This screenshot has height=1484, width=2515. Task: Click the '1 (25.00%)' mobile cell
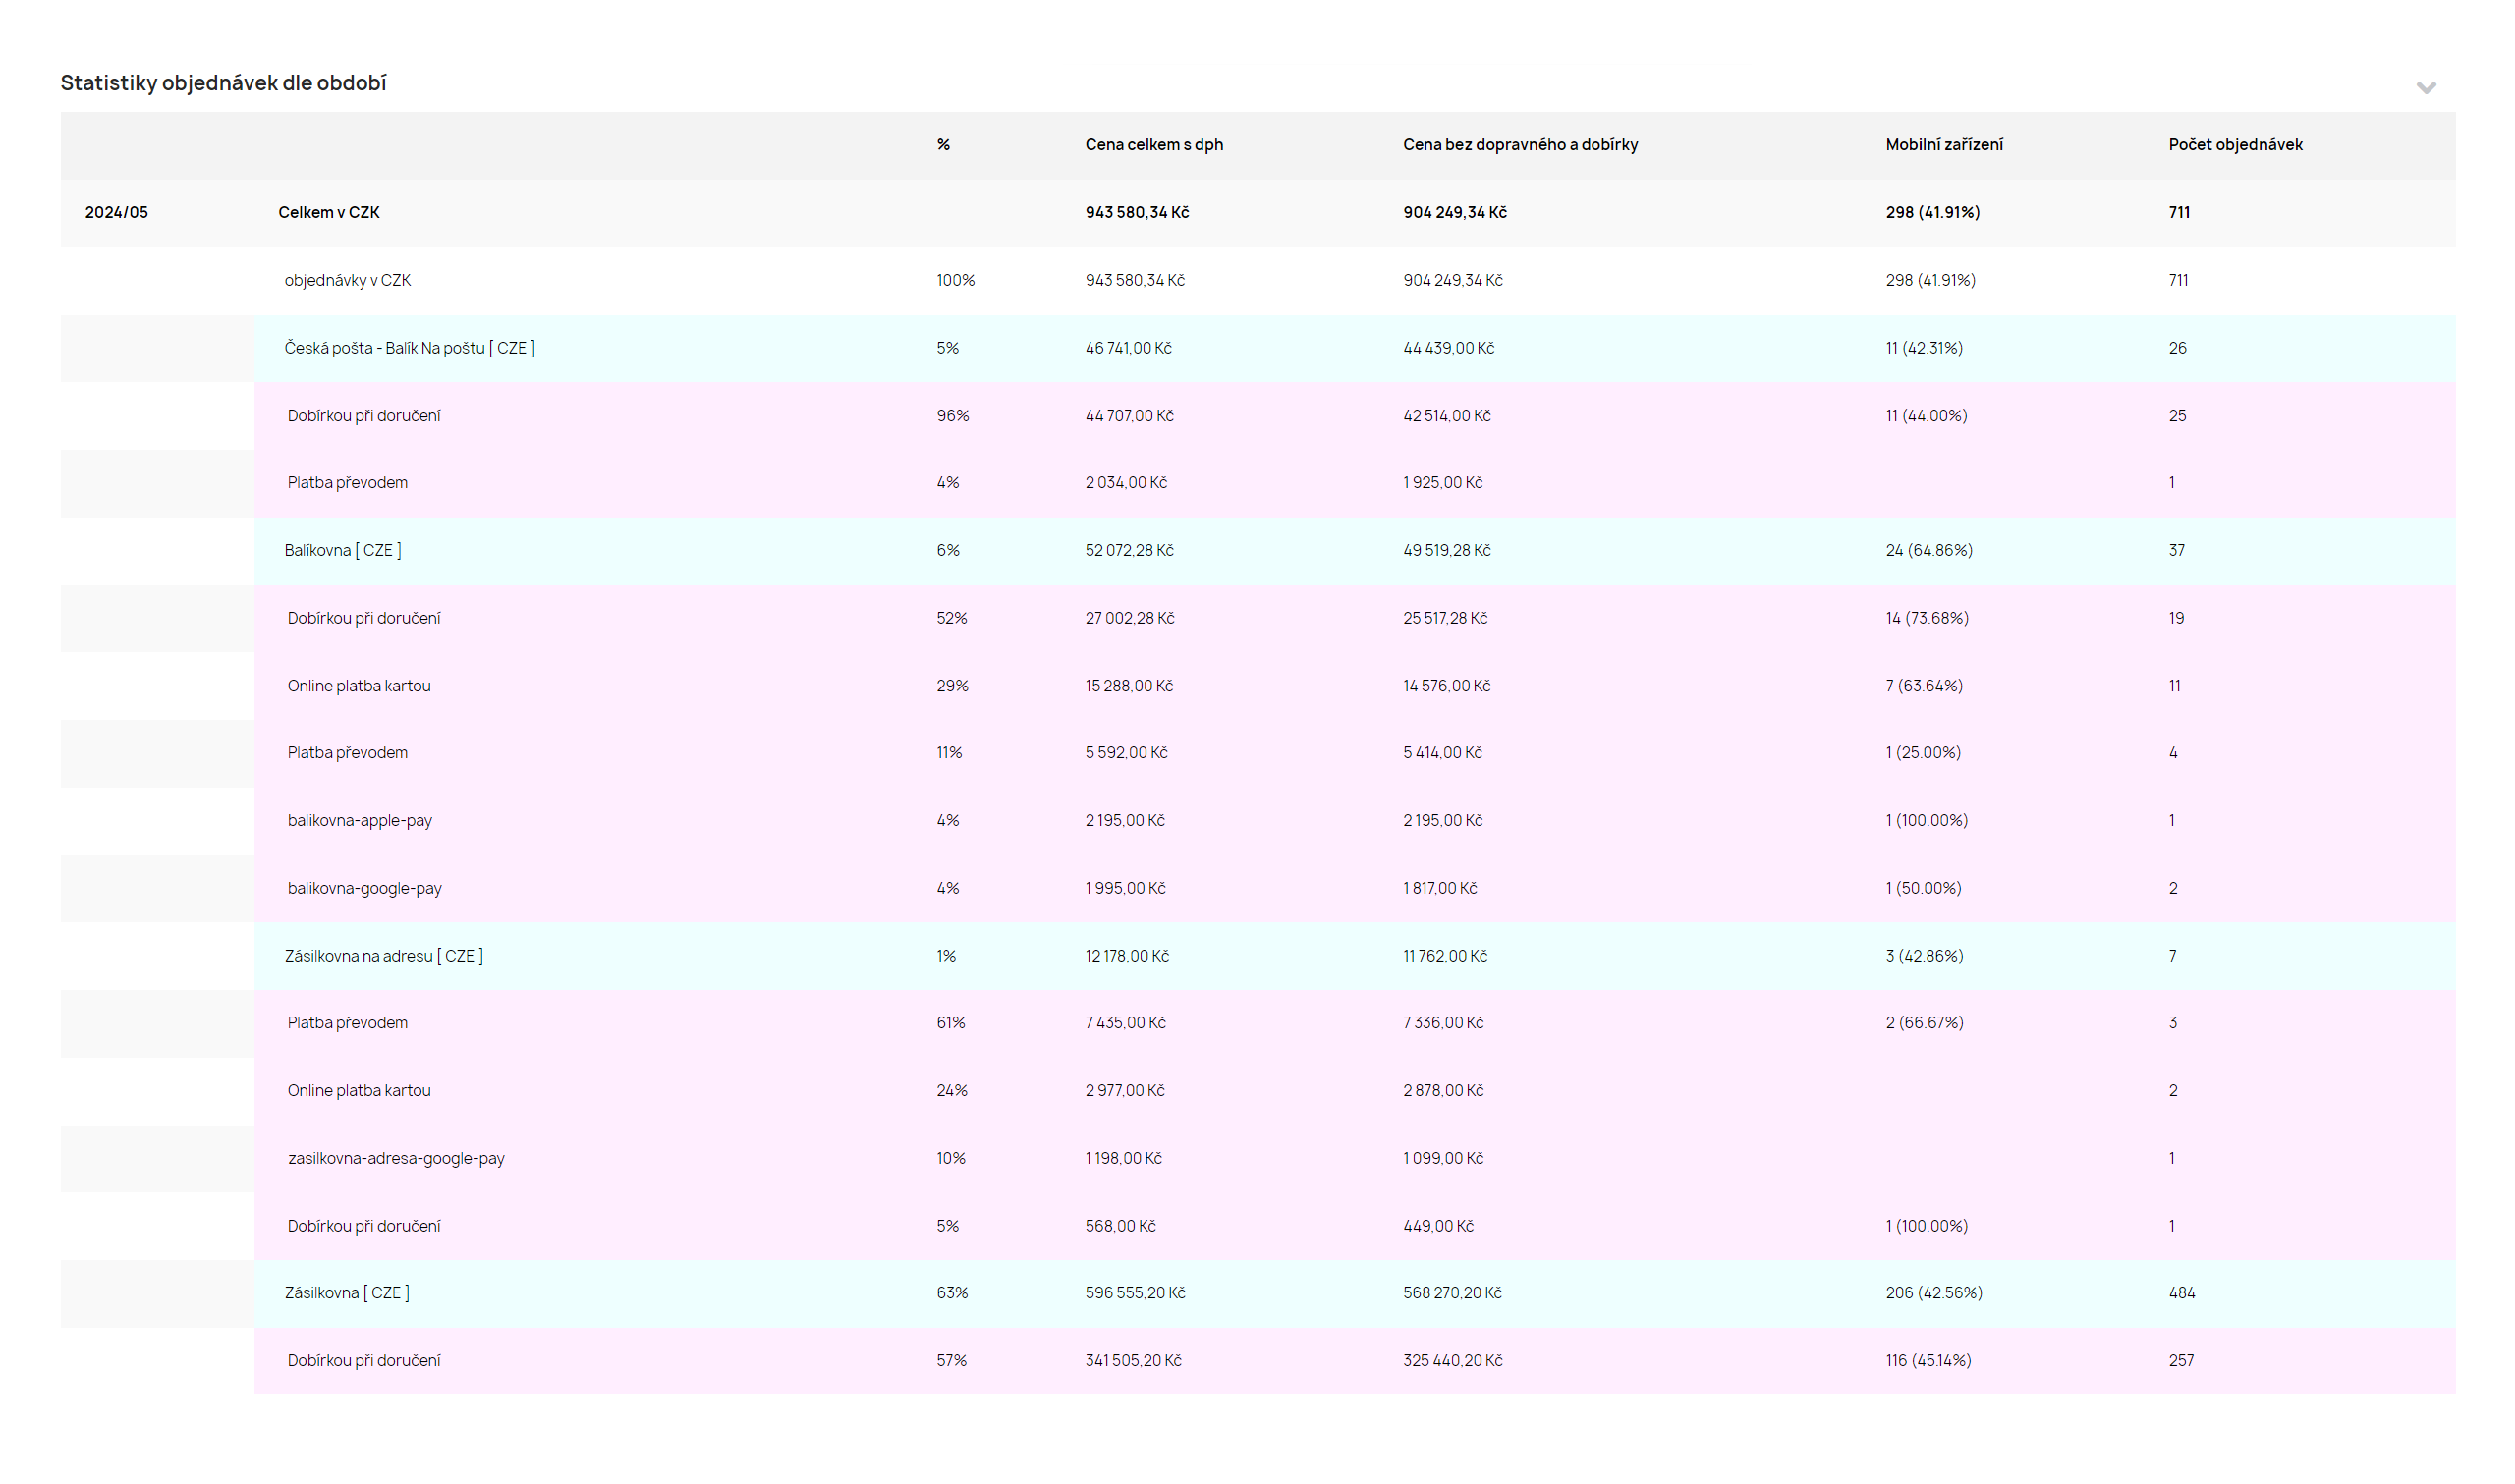(x=1923, y=753)
